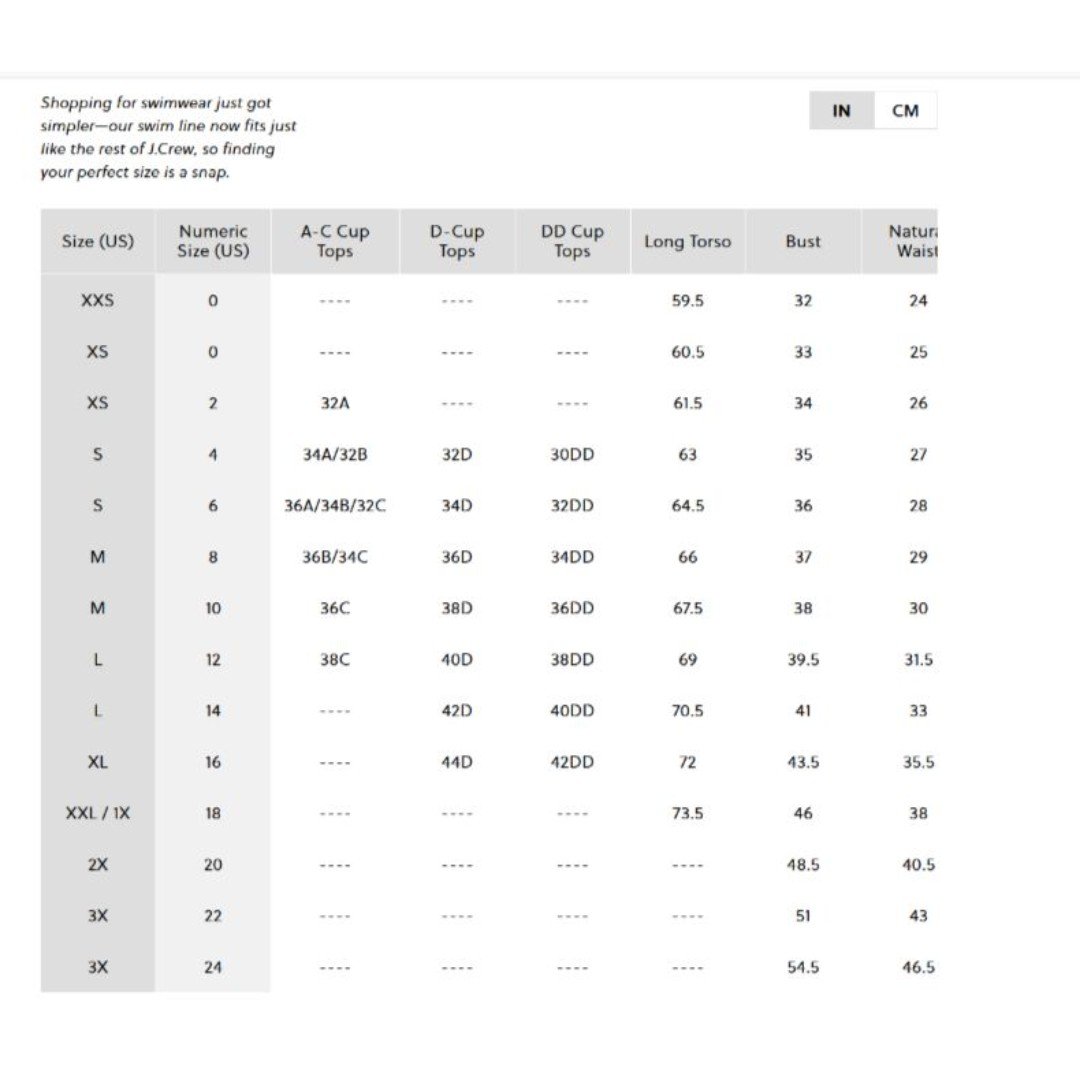Viewport: 1080px width, 1080px height.
Task: Click the DD Cup Tops header
Action: click(x=572, y=241)
